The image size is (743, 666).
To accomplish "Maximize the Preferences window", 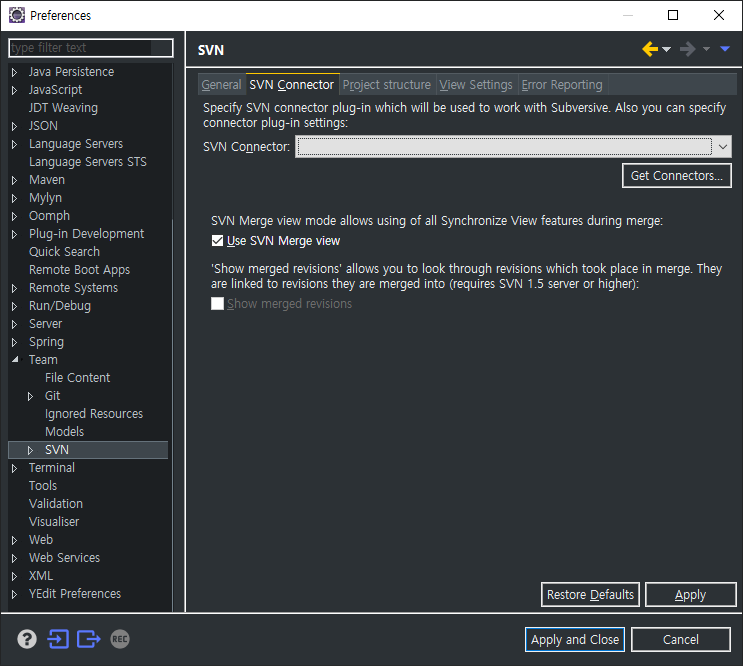I will click(672, 15).
